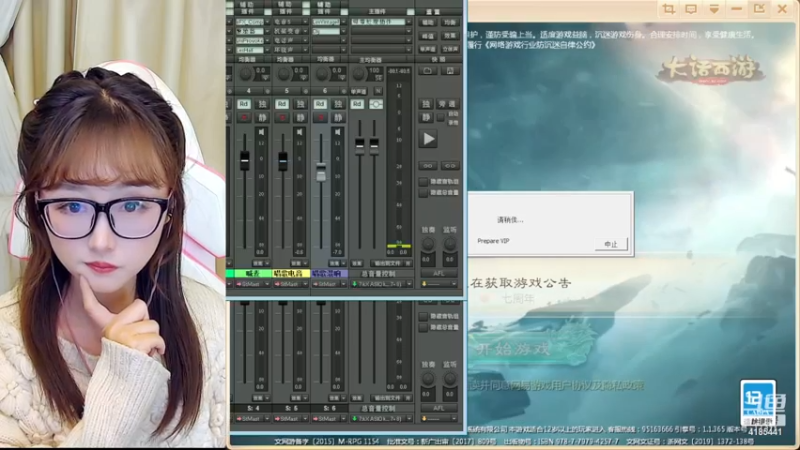The width and height of the screenshot is (800, 450).
Task: Open the kX ASIO device dropdown under 总音量控制
Action: (x=381, y=284)
